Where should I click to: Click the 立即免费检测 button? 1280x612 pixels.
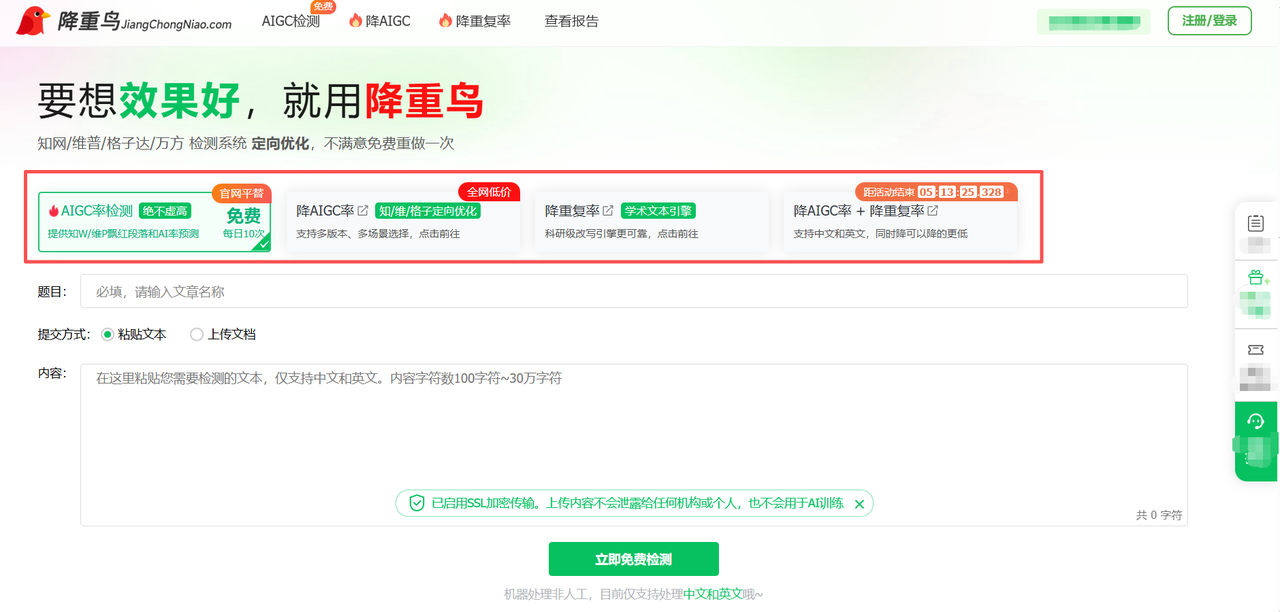click(633, 559)
